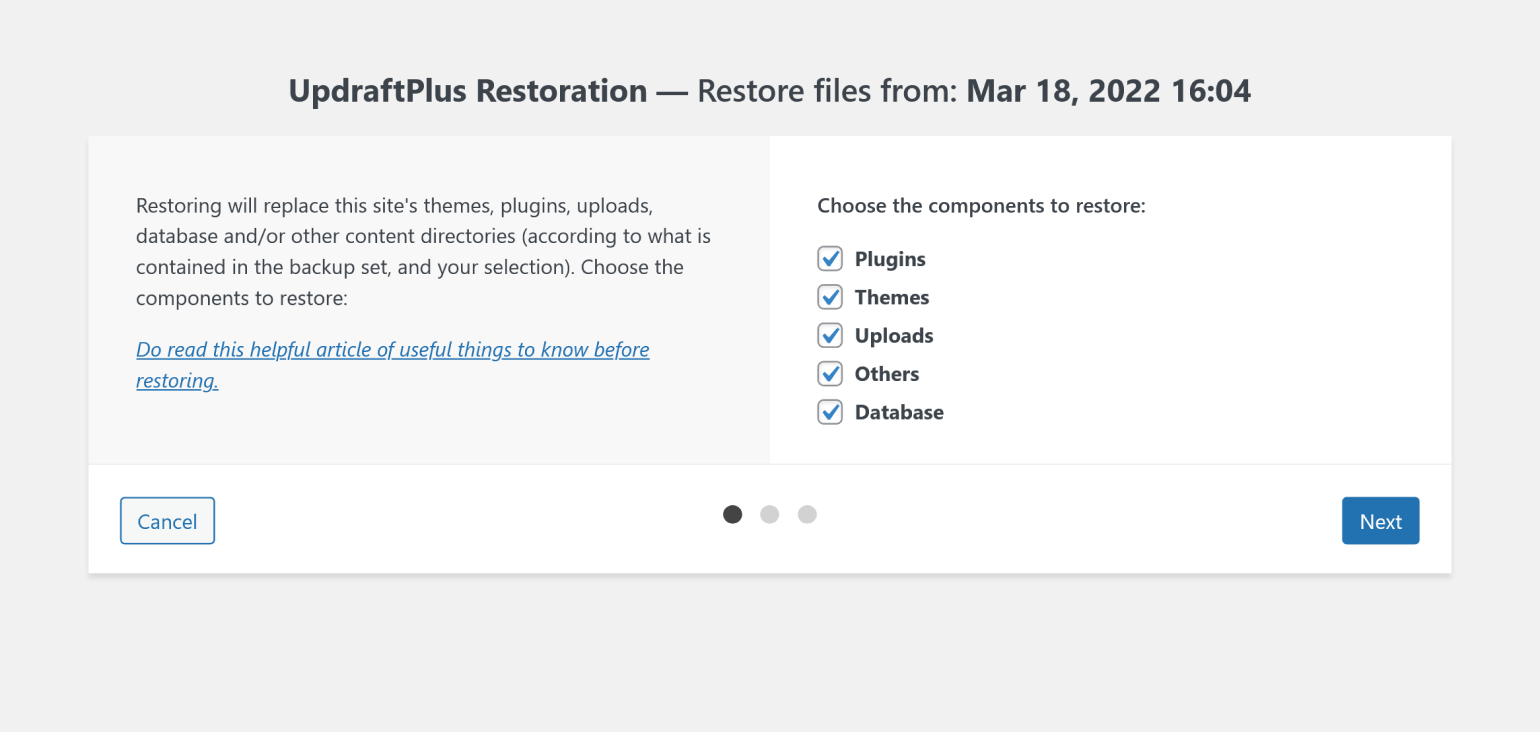The height and width of the screenshot is (732, 1540).
Task: Select the third step indicator dot
Action: (x=807, y=514)
